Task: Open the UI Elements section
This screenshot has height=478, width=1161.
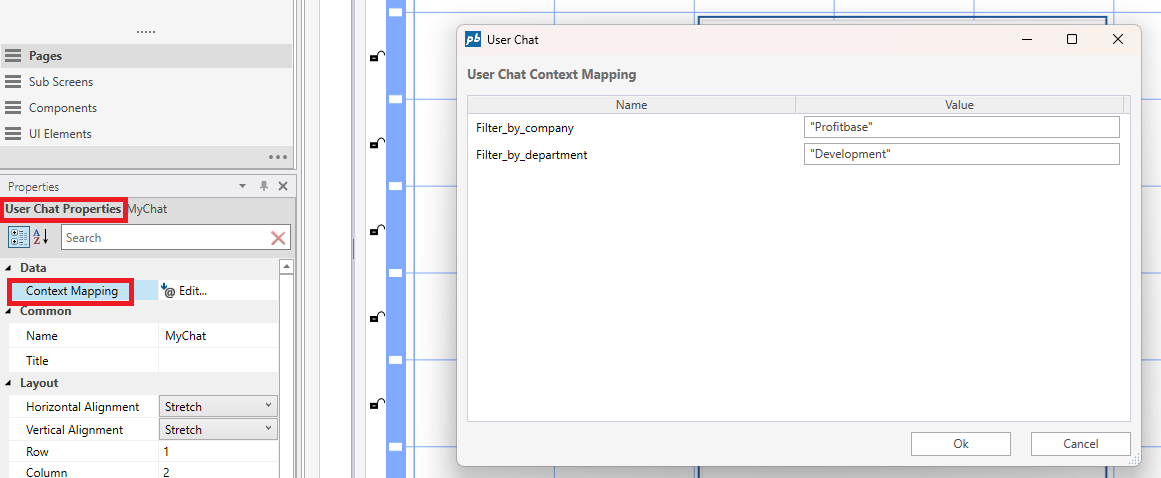Action: coord(146,134)
